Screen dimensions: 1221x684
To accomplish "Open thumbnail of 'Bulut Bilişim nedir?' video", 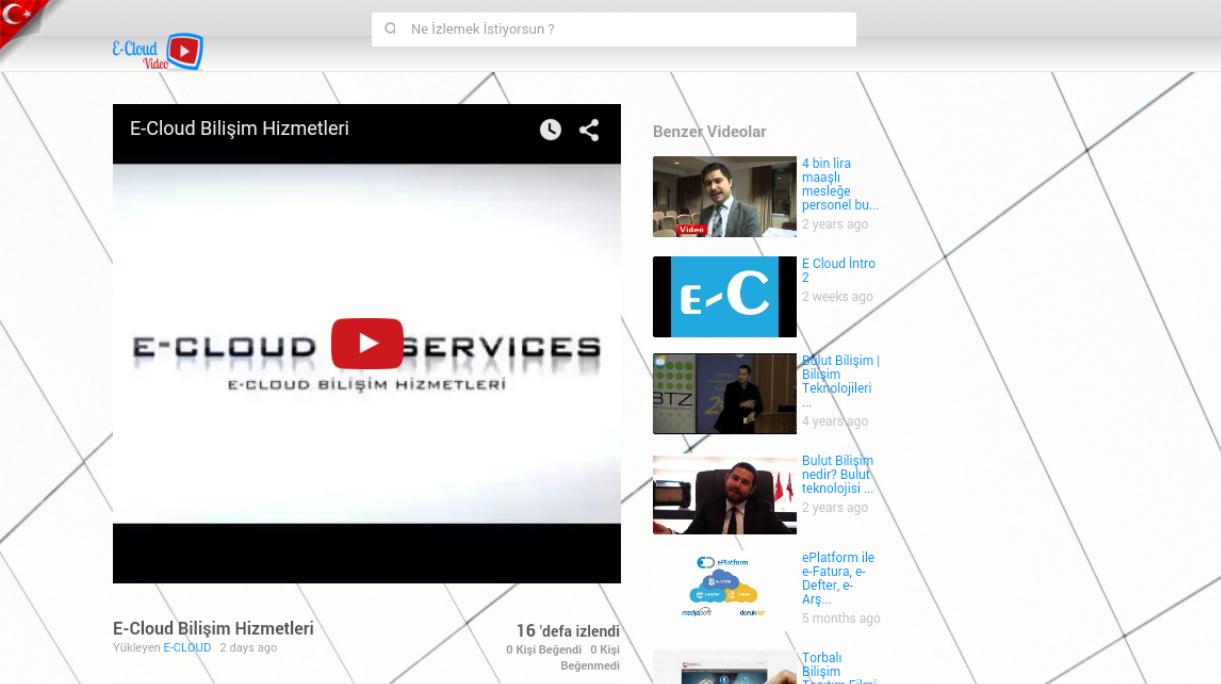I will [725, 495].
